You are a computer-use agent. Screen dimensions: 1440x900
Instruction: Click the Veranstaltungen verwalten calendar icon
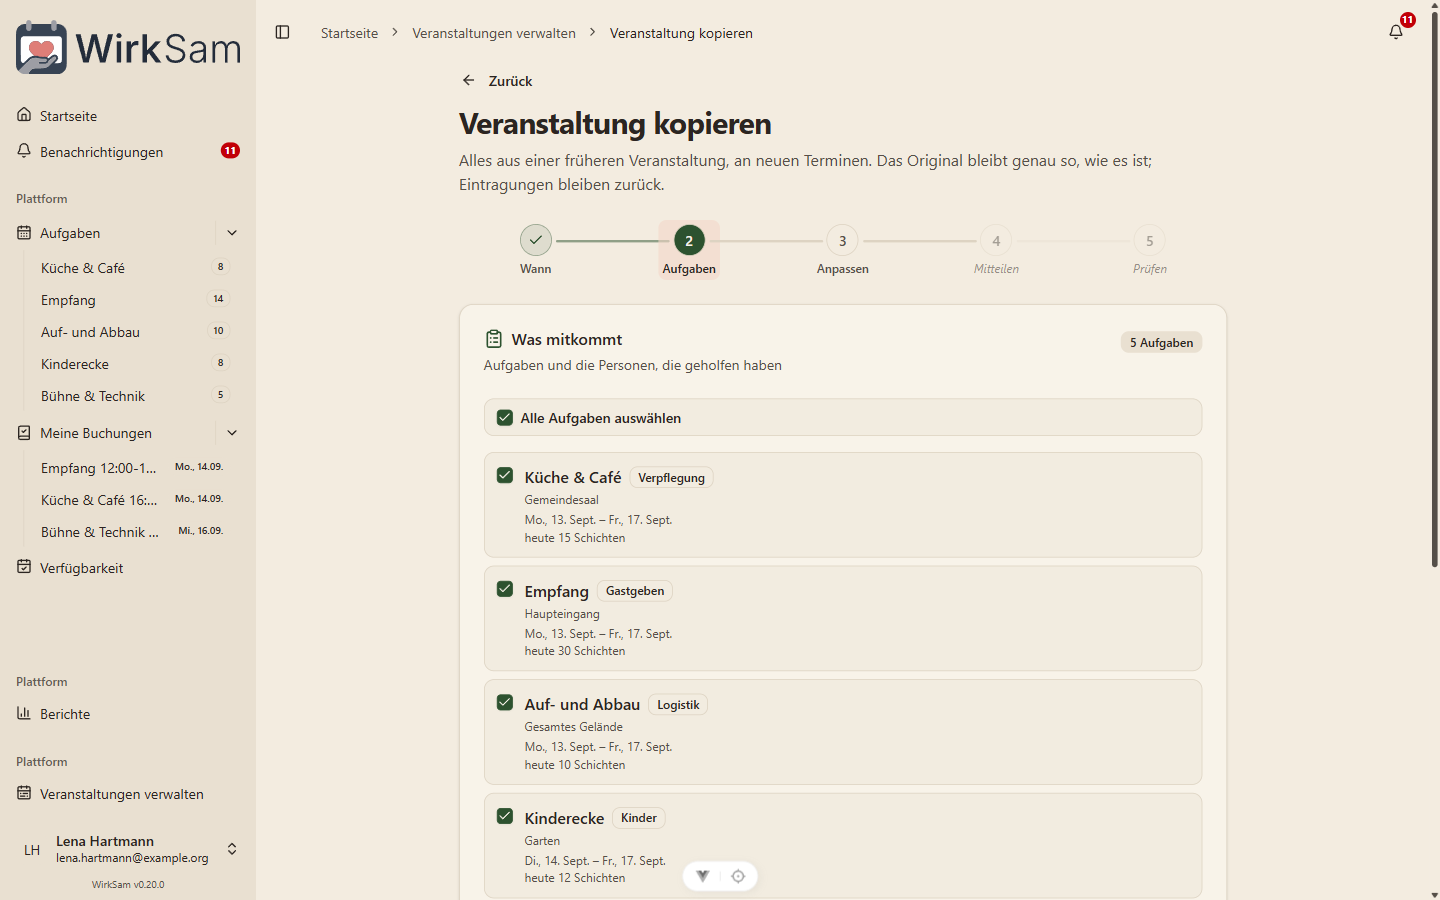click(x=24, y=793)
